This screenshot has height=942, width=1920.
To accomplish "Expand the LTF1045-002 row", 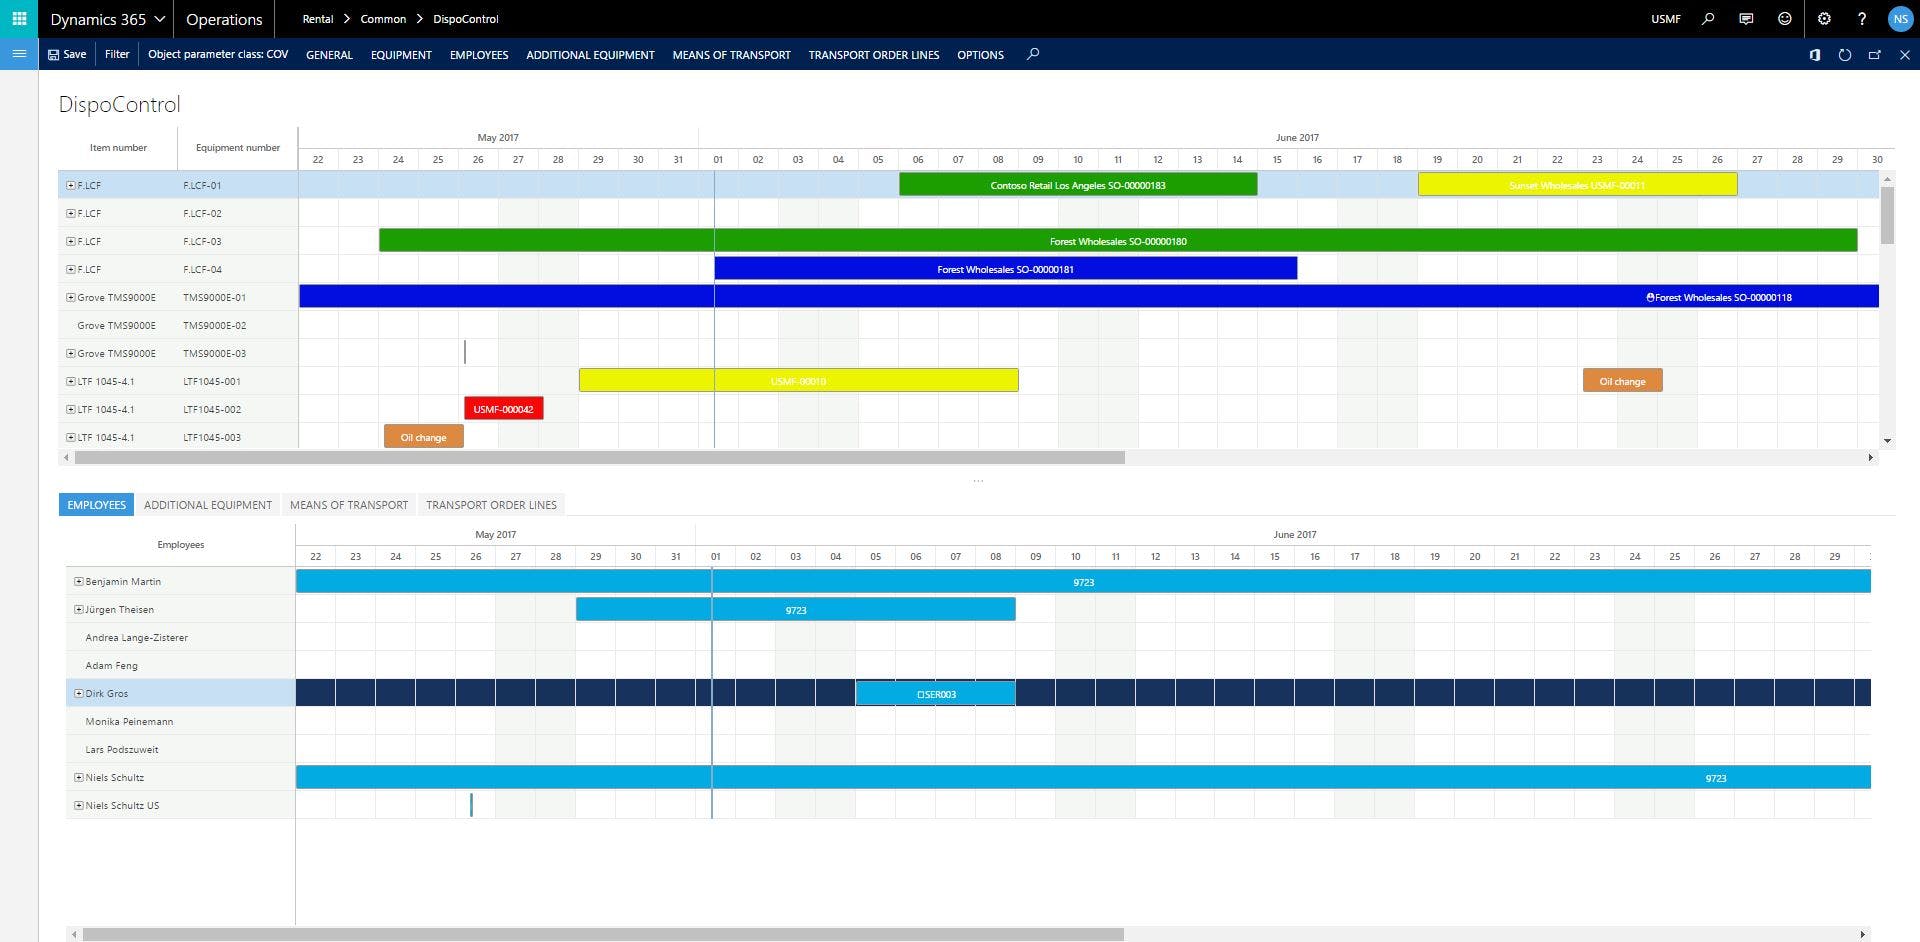I will tap(71, 409).
